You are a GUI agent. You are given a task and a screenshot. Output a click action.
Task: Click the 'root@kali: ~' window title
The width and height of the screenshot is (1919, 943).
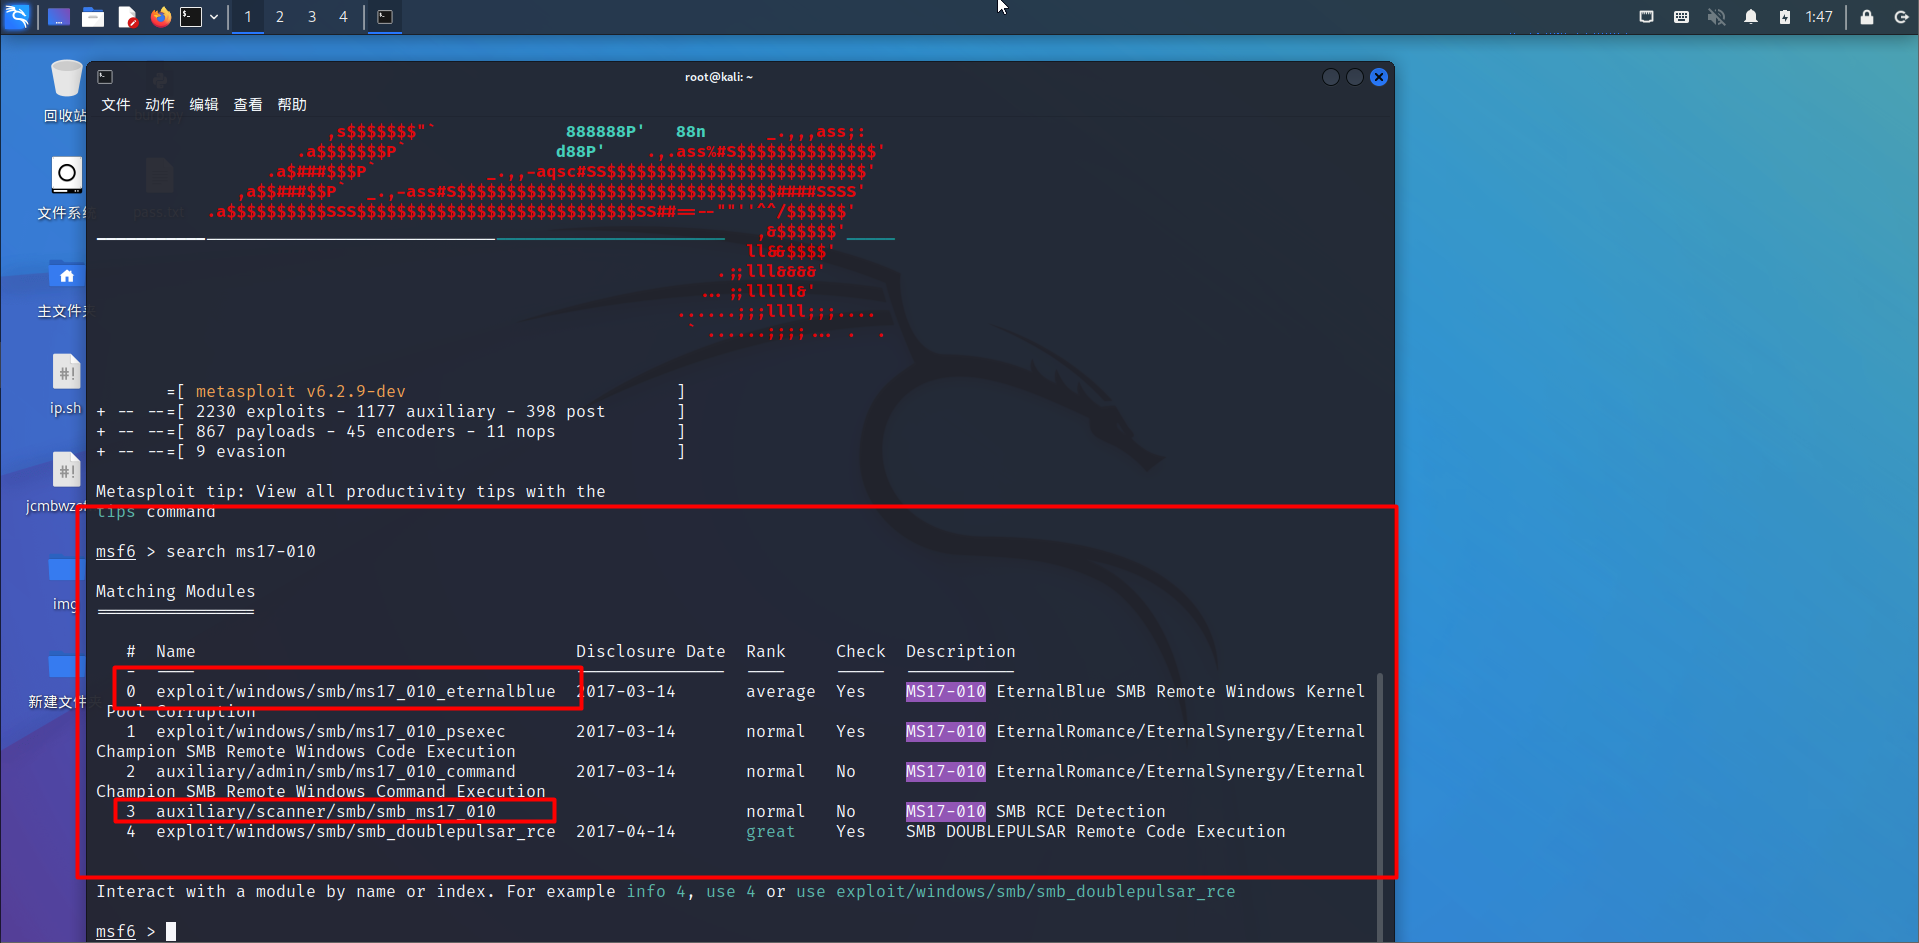pyautogui.click(x=719, y=77)
